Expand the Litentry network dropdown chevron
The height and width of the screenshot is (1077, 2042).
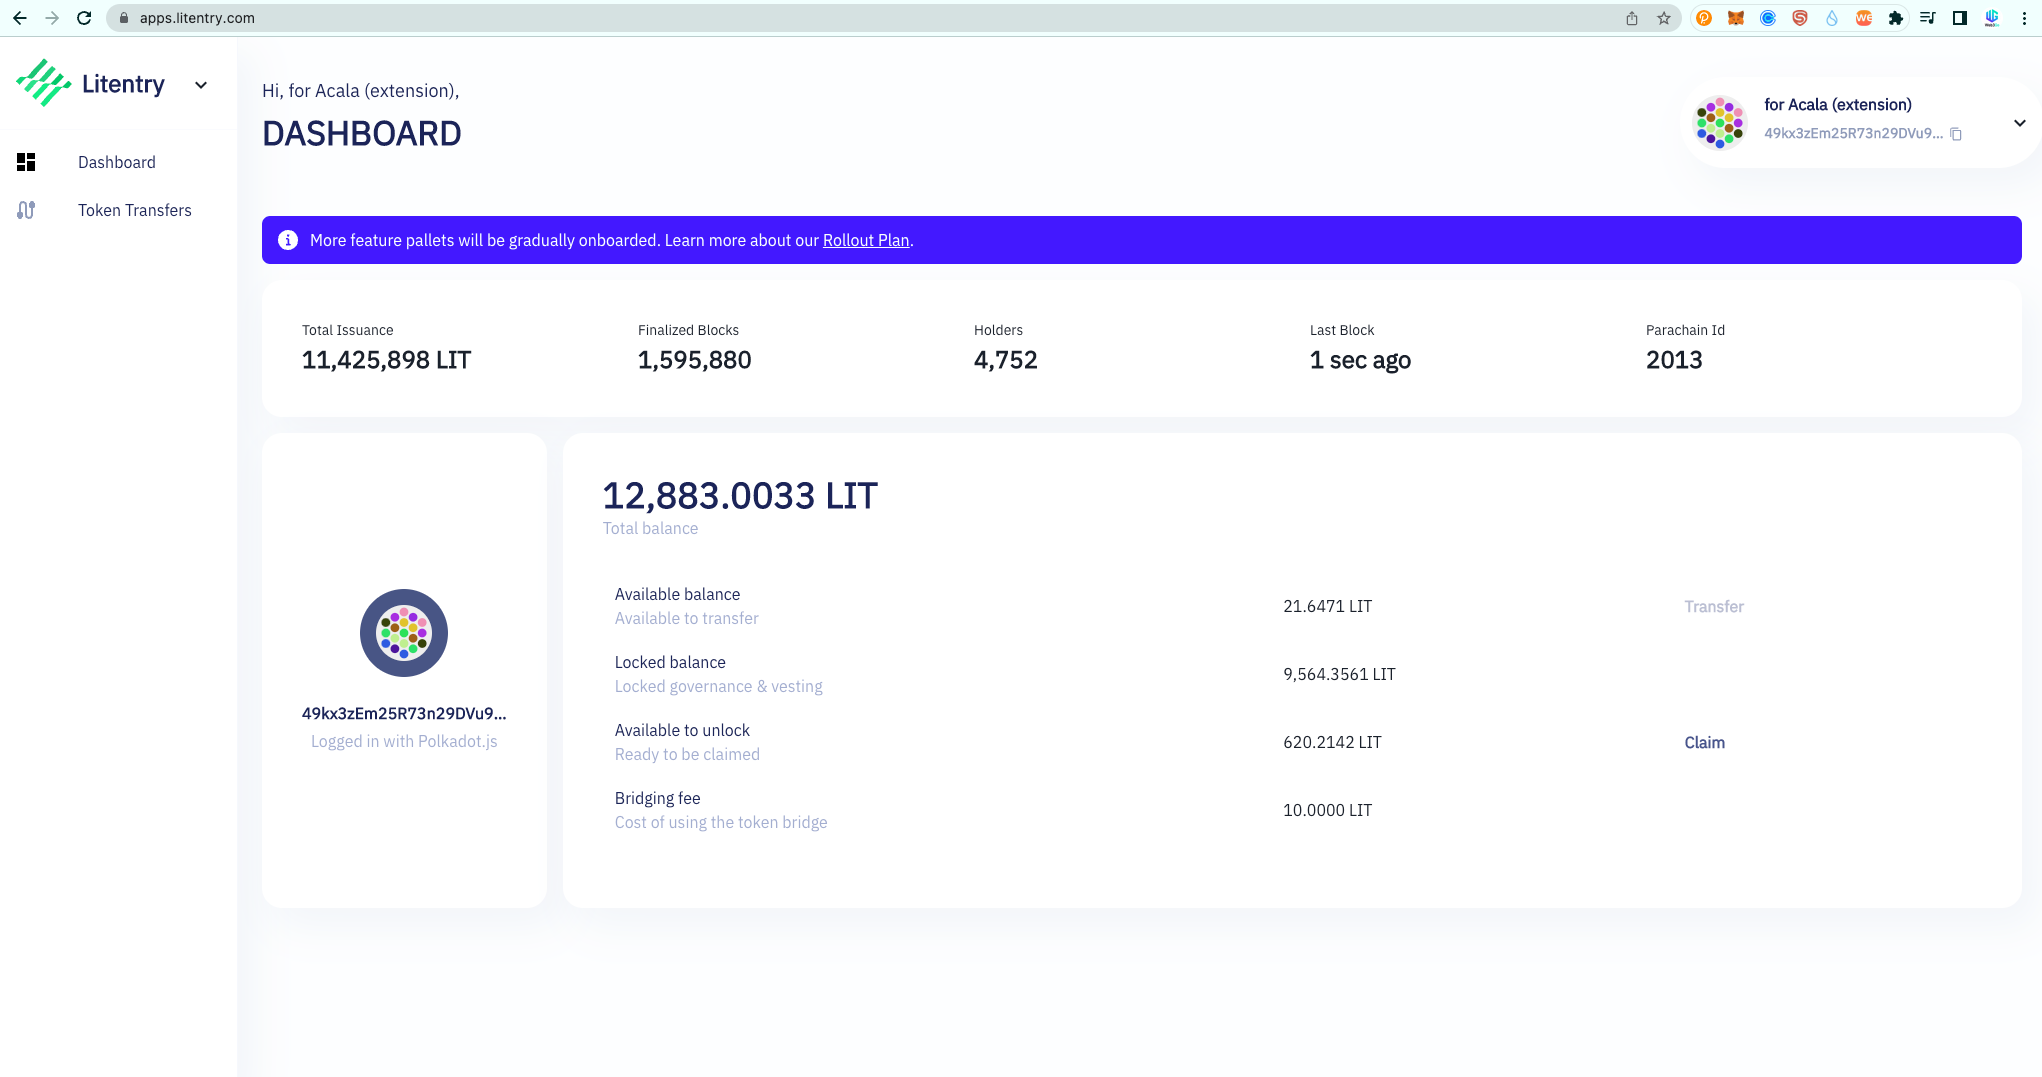pyautogui.click(x=201, y=85)
